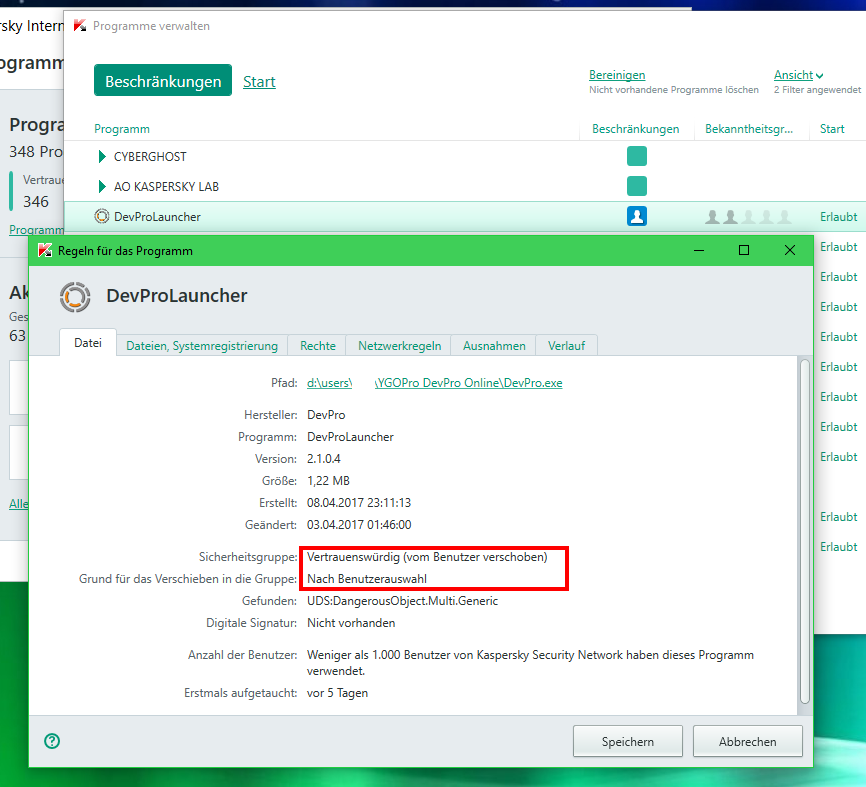The image size is (866, 787).
Task: Click the 2 Filter angewendet label
Action: point(817,89)
